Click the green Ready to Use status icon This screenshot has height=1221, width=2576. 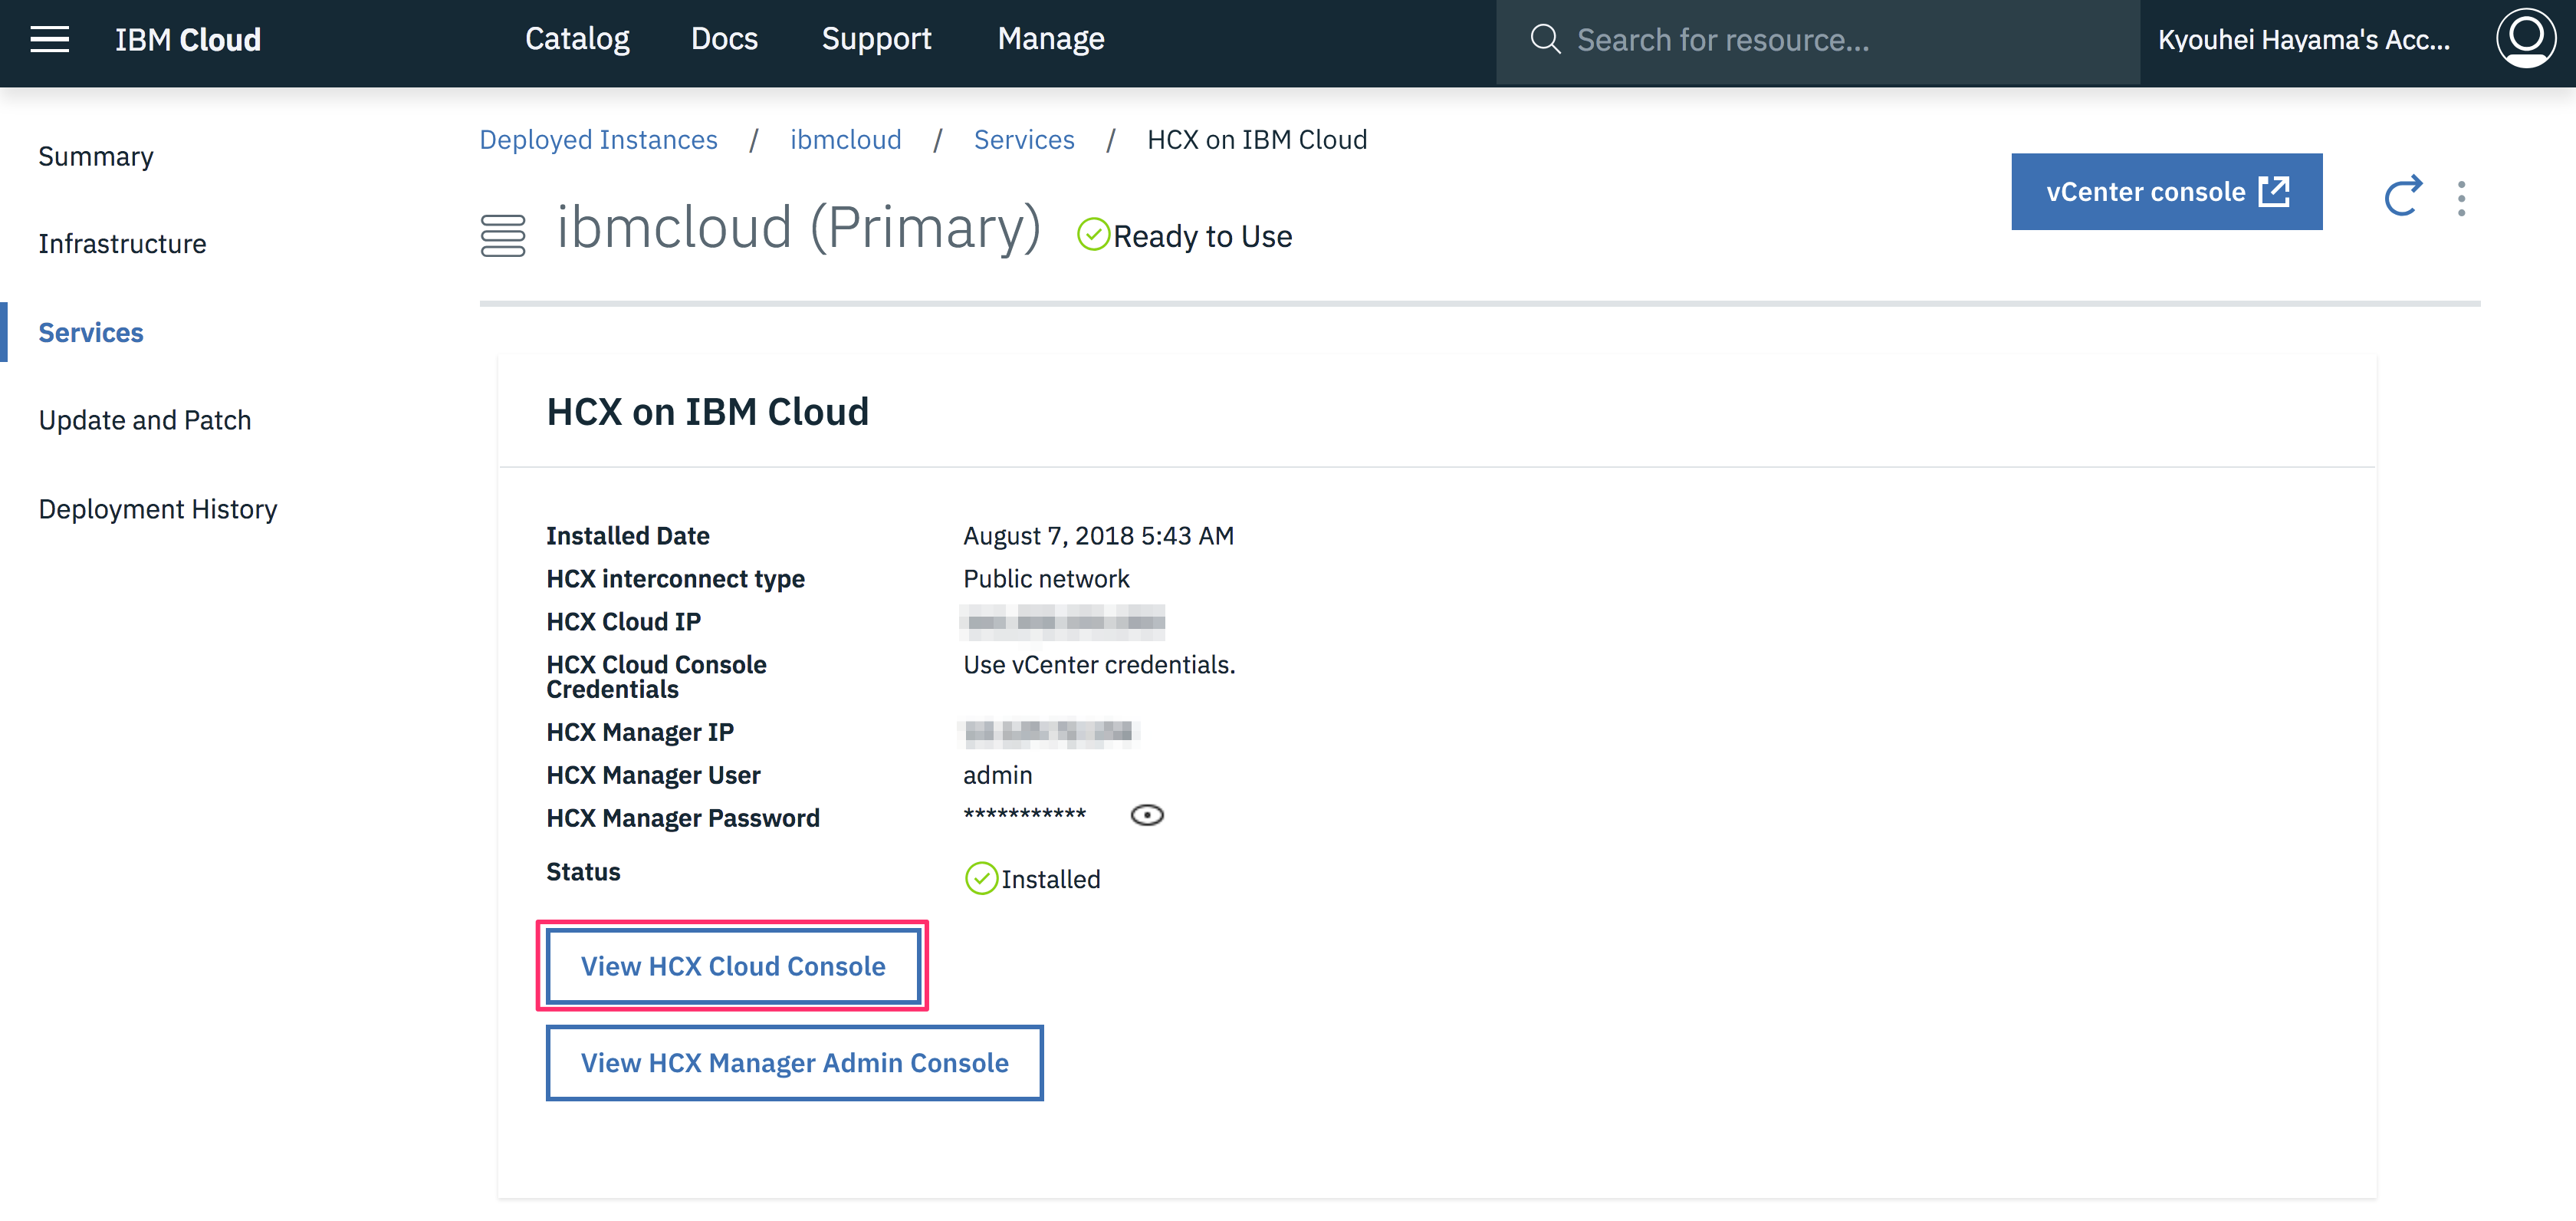click(1093, 235)
